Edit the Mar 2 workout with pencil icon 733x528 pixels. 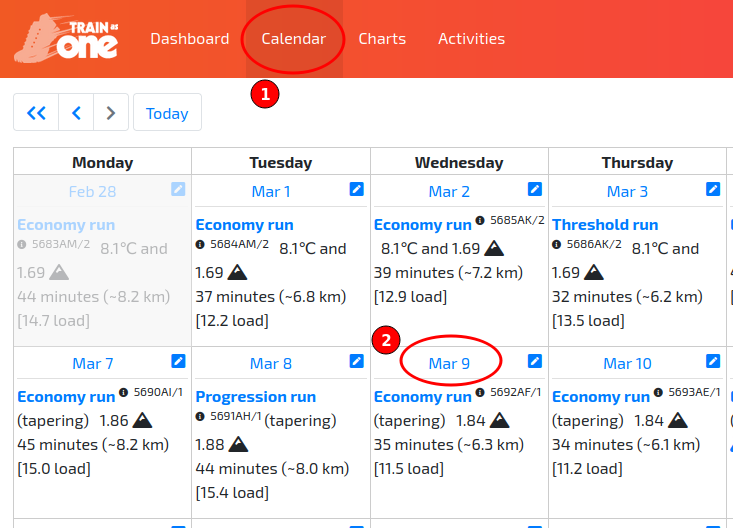[x=535, y=189]
